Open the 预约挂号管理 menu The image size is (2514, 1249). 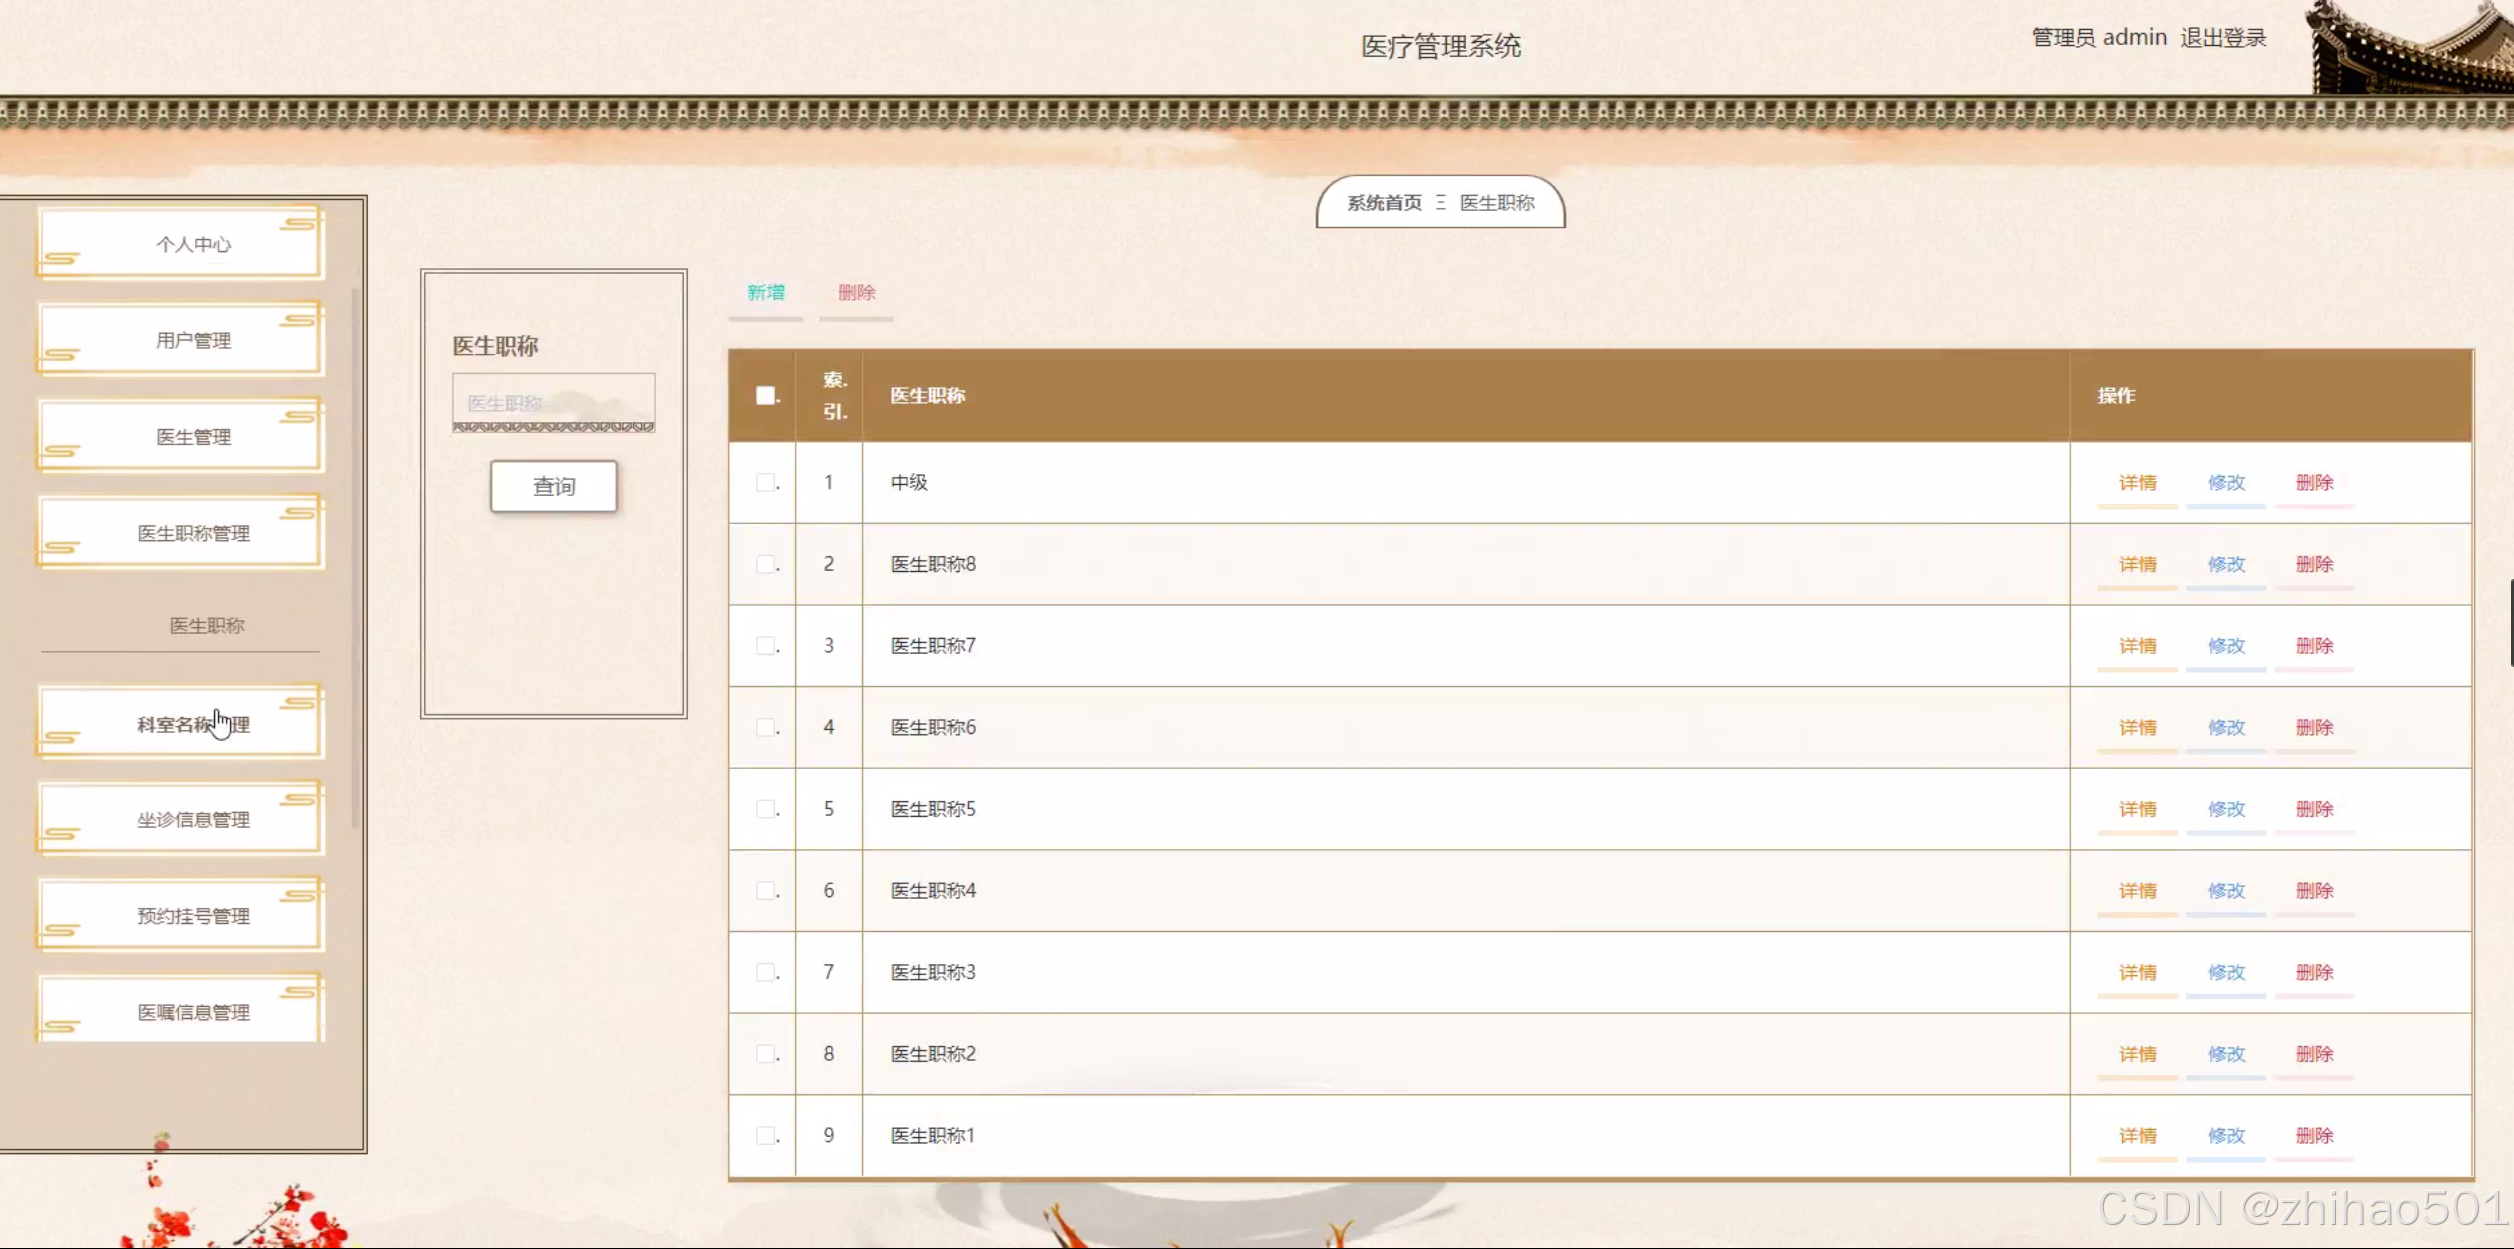point(193,916)
